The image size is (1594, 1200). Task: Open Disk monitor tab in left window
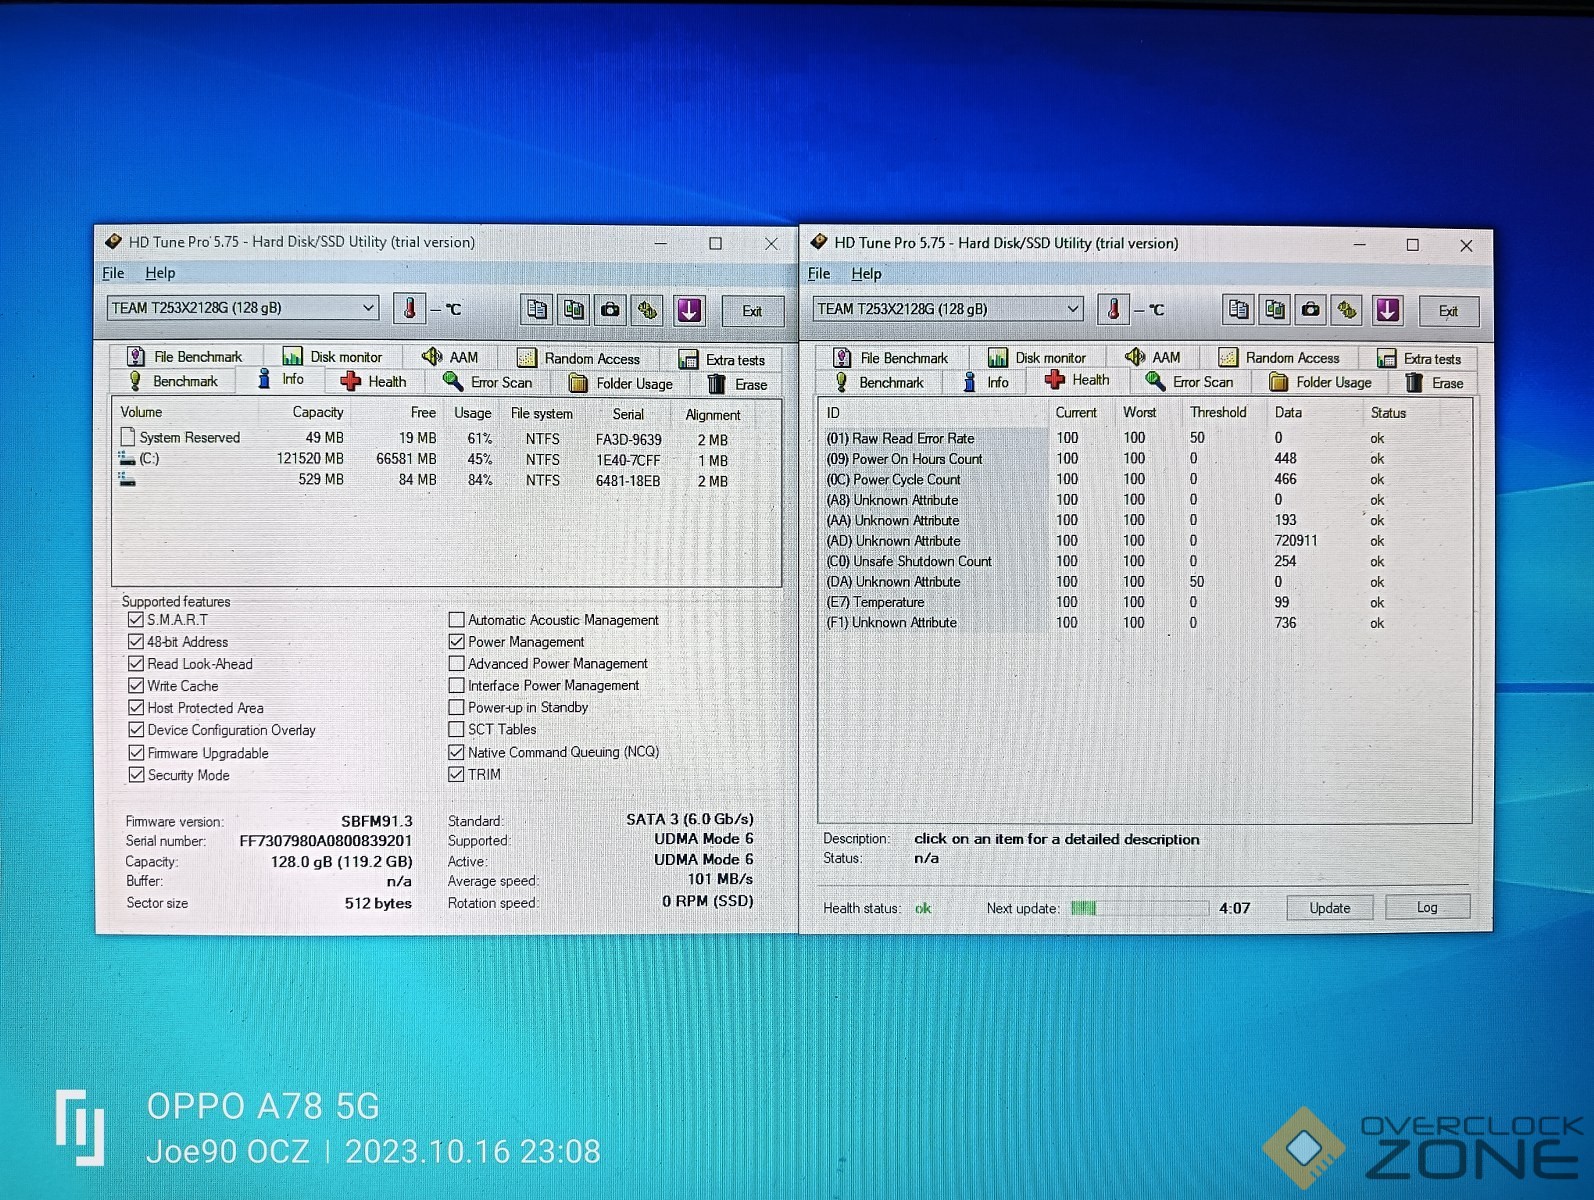[333, 356]
